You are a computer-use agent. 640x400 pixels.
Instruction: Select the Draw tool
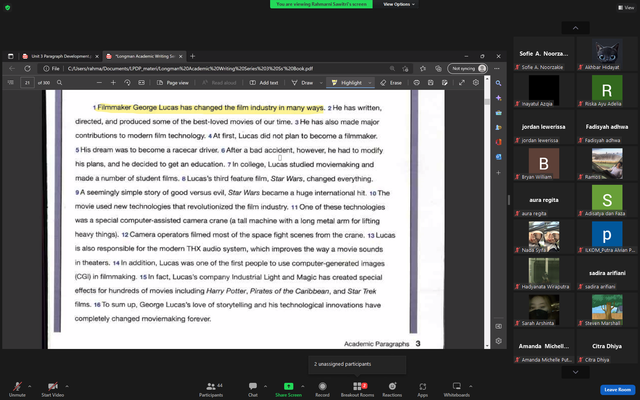point(302,82)
